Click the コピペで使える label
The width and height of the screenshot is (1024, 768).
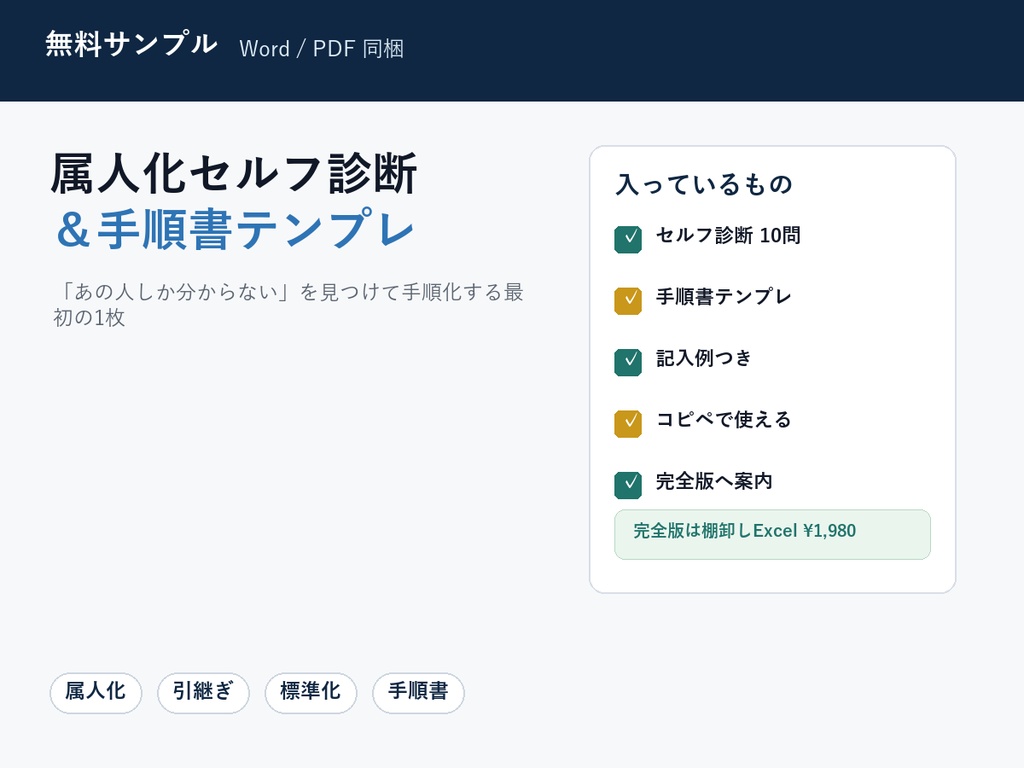tap(724, 419)
